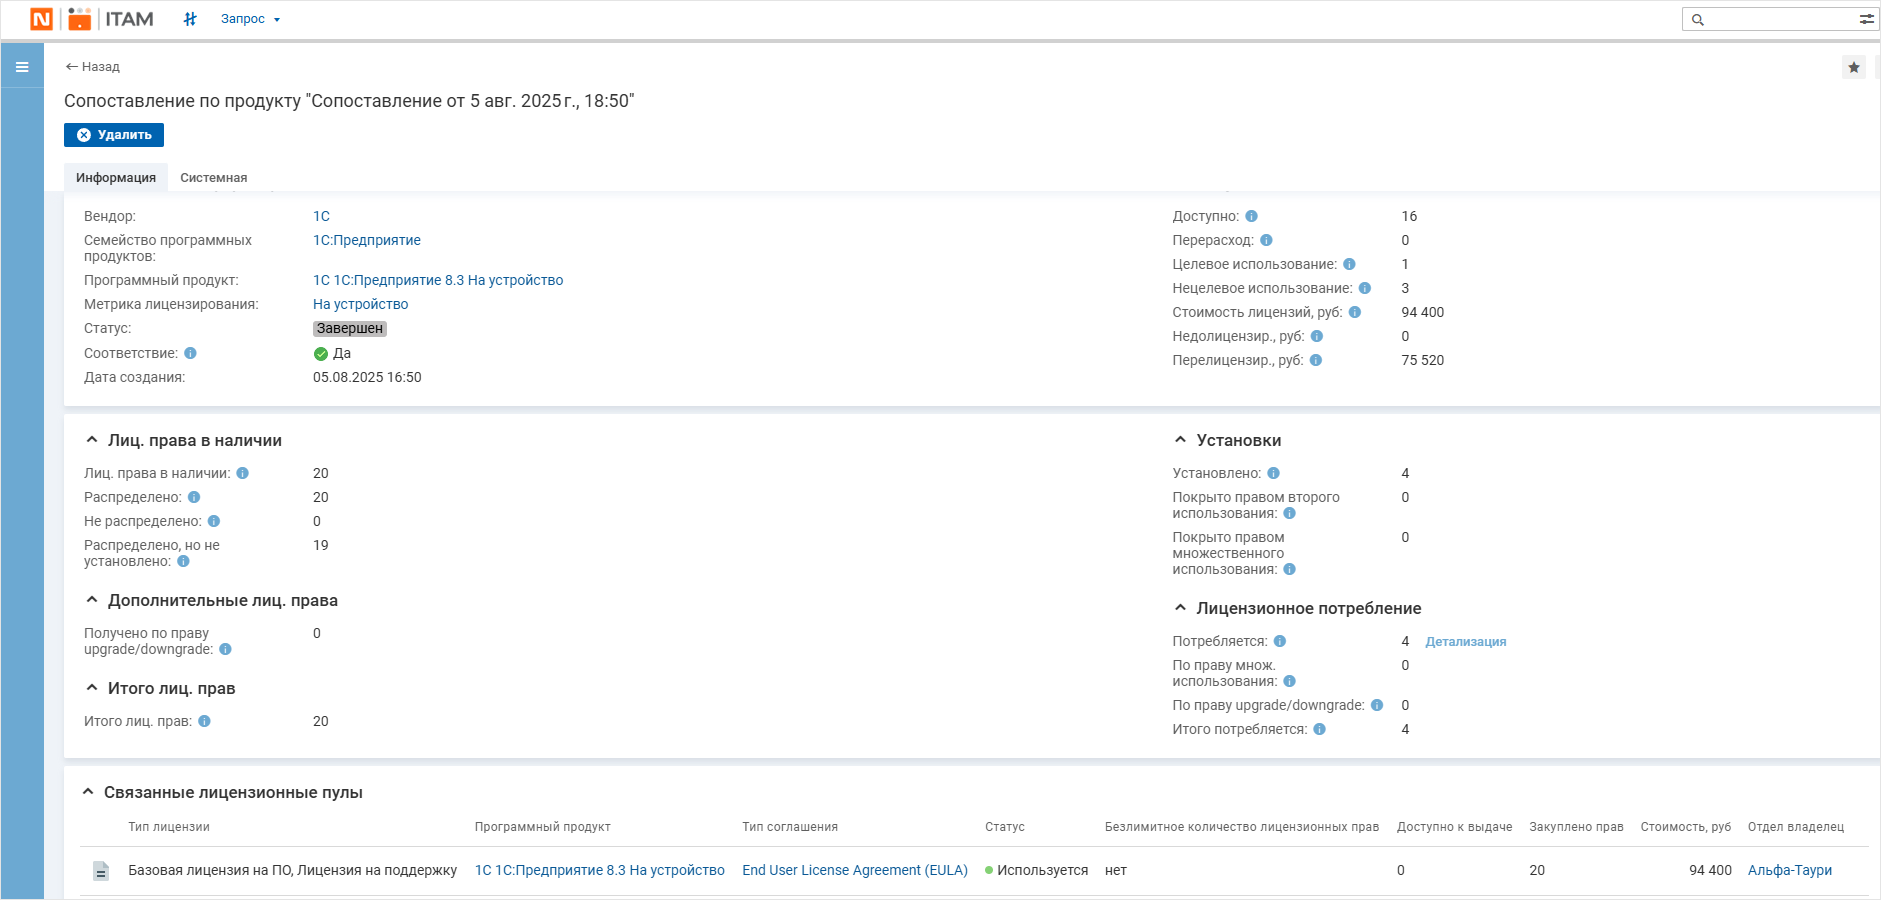Click info icon beside Соответствие label
This screenshot has height=900, width=1881.
coord(190,353)
